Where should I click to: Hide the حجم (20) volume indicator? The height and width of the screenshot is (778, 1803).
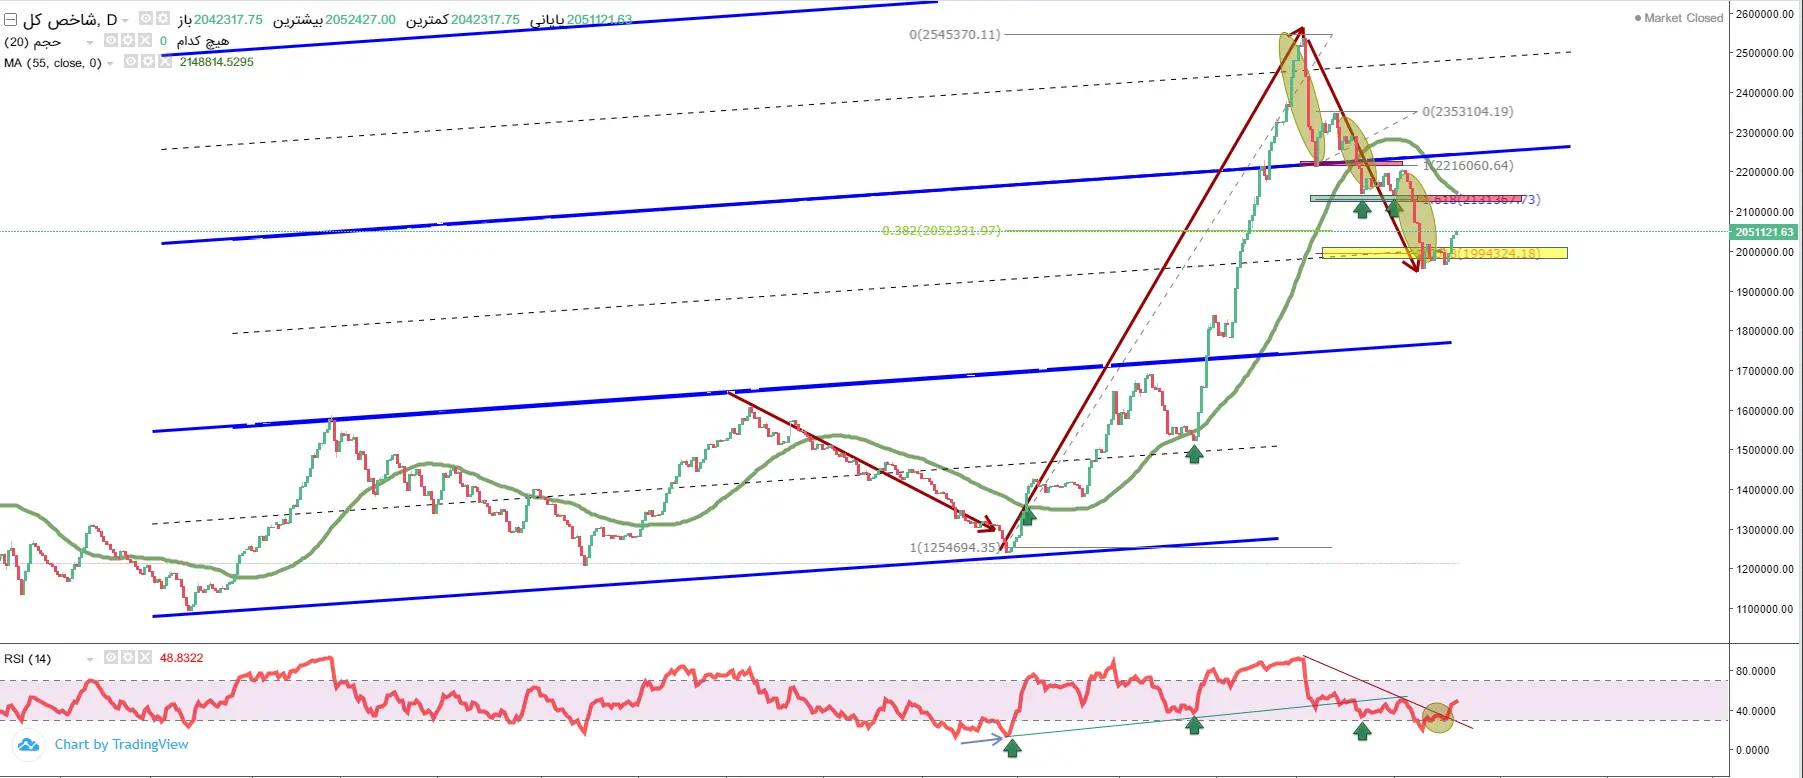pos(111,41)
